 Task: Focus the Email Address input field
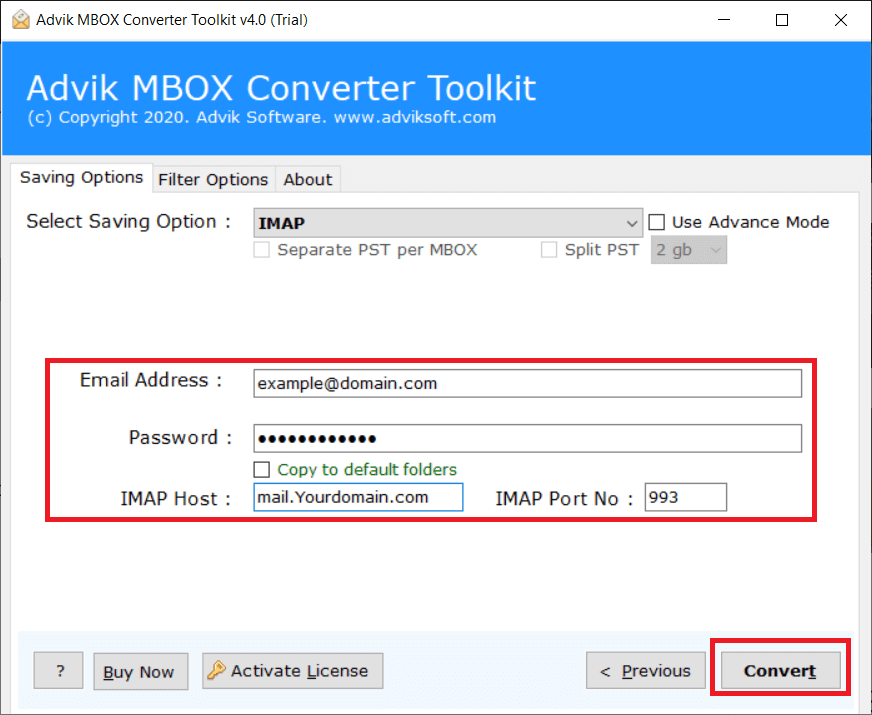click(527, 384)
